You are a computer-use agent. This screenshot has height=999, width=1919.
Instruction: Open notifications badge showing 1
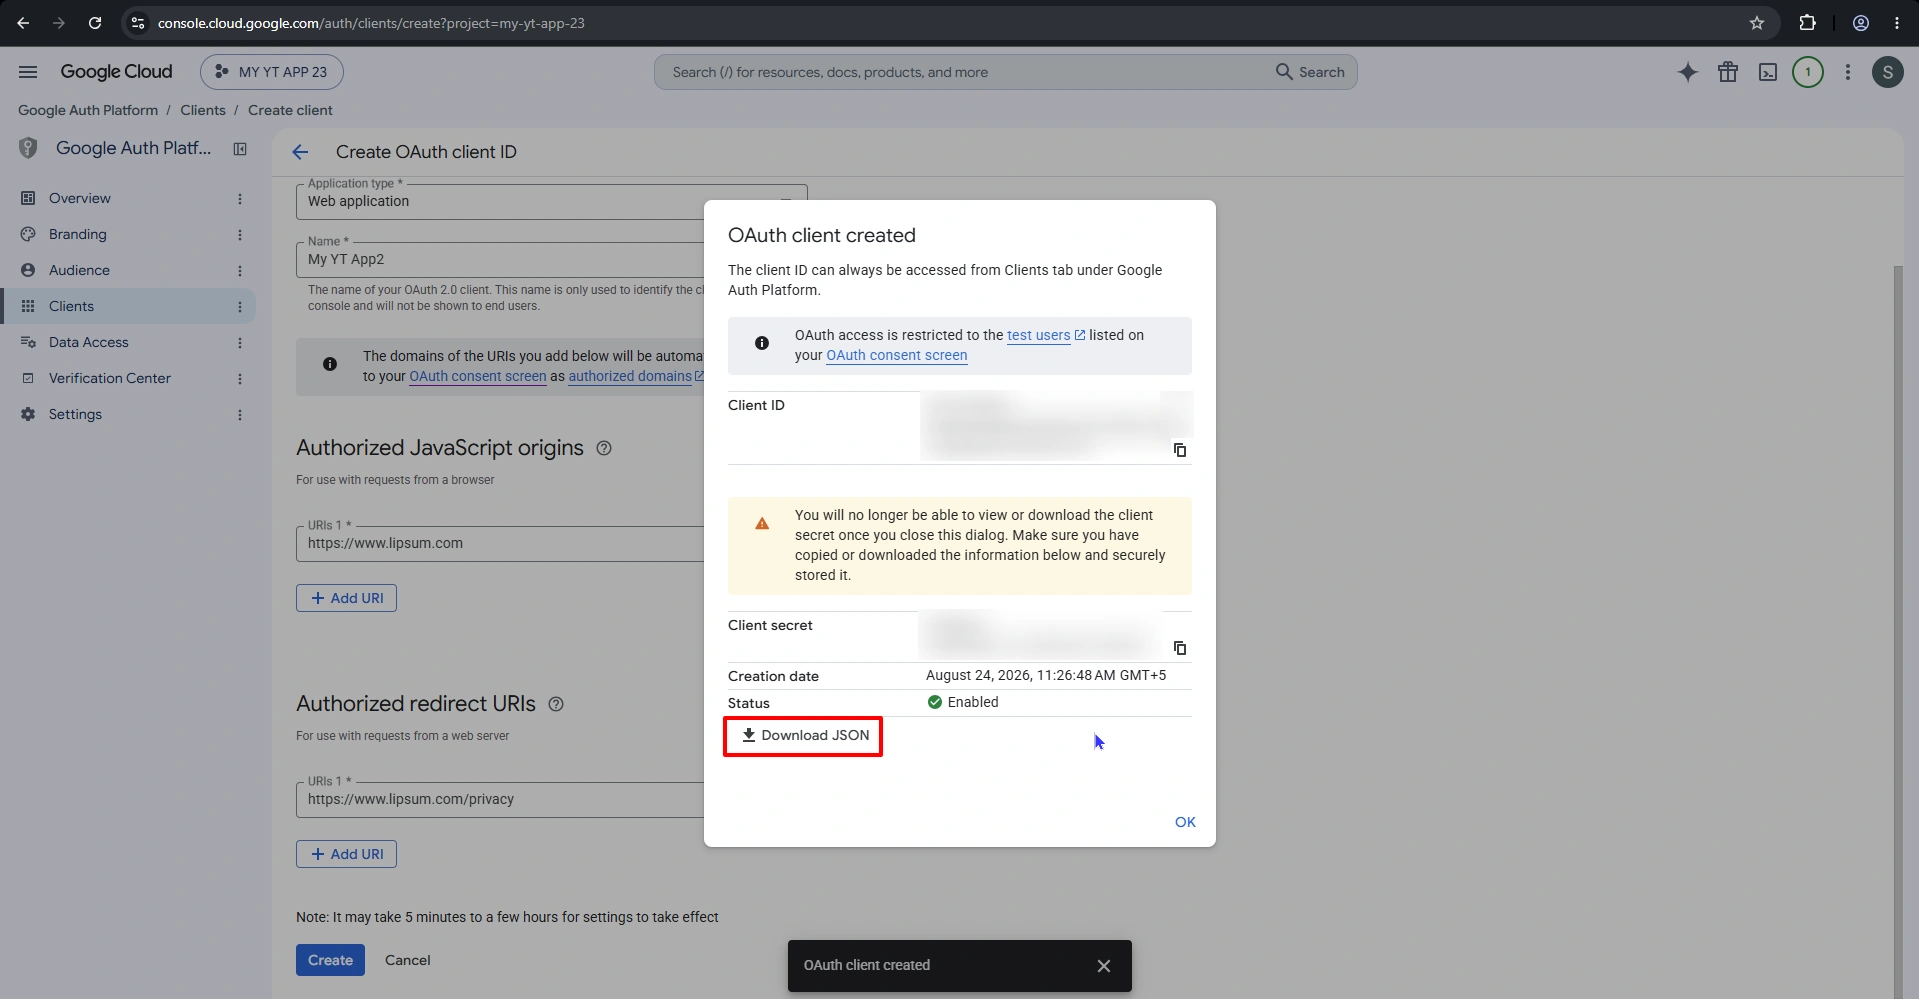coord(1808,72)
